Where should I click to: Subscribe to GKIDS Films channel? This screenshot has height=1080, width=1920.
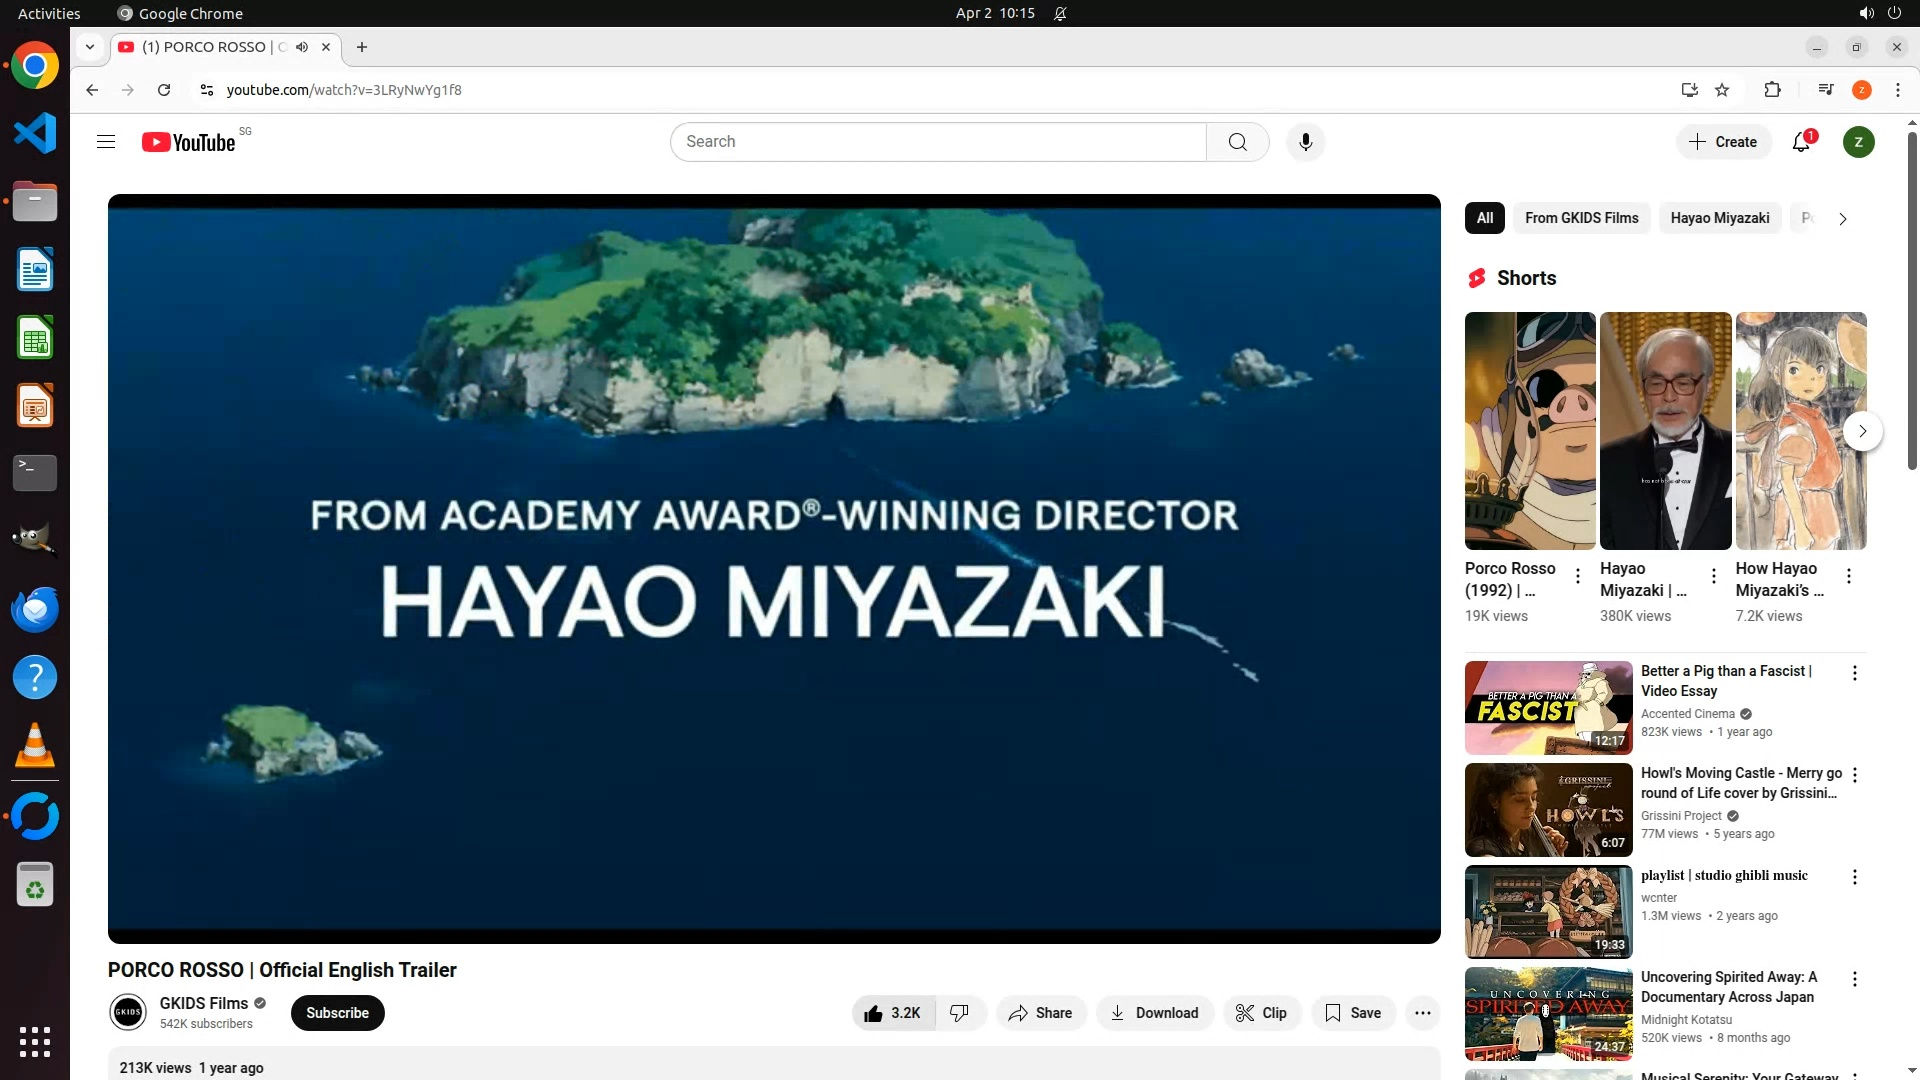click(337, 1013)
